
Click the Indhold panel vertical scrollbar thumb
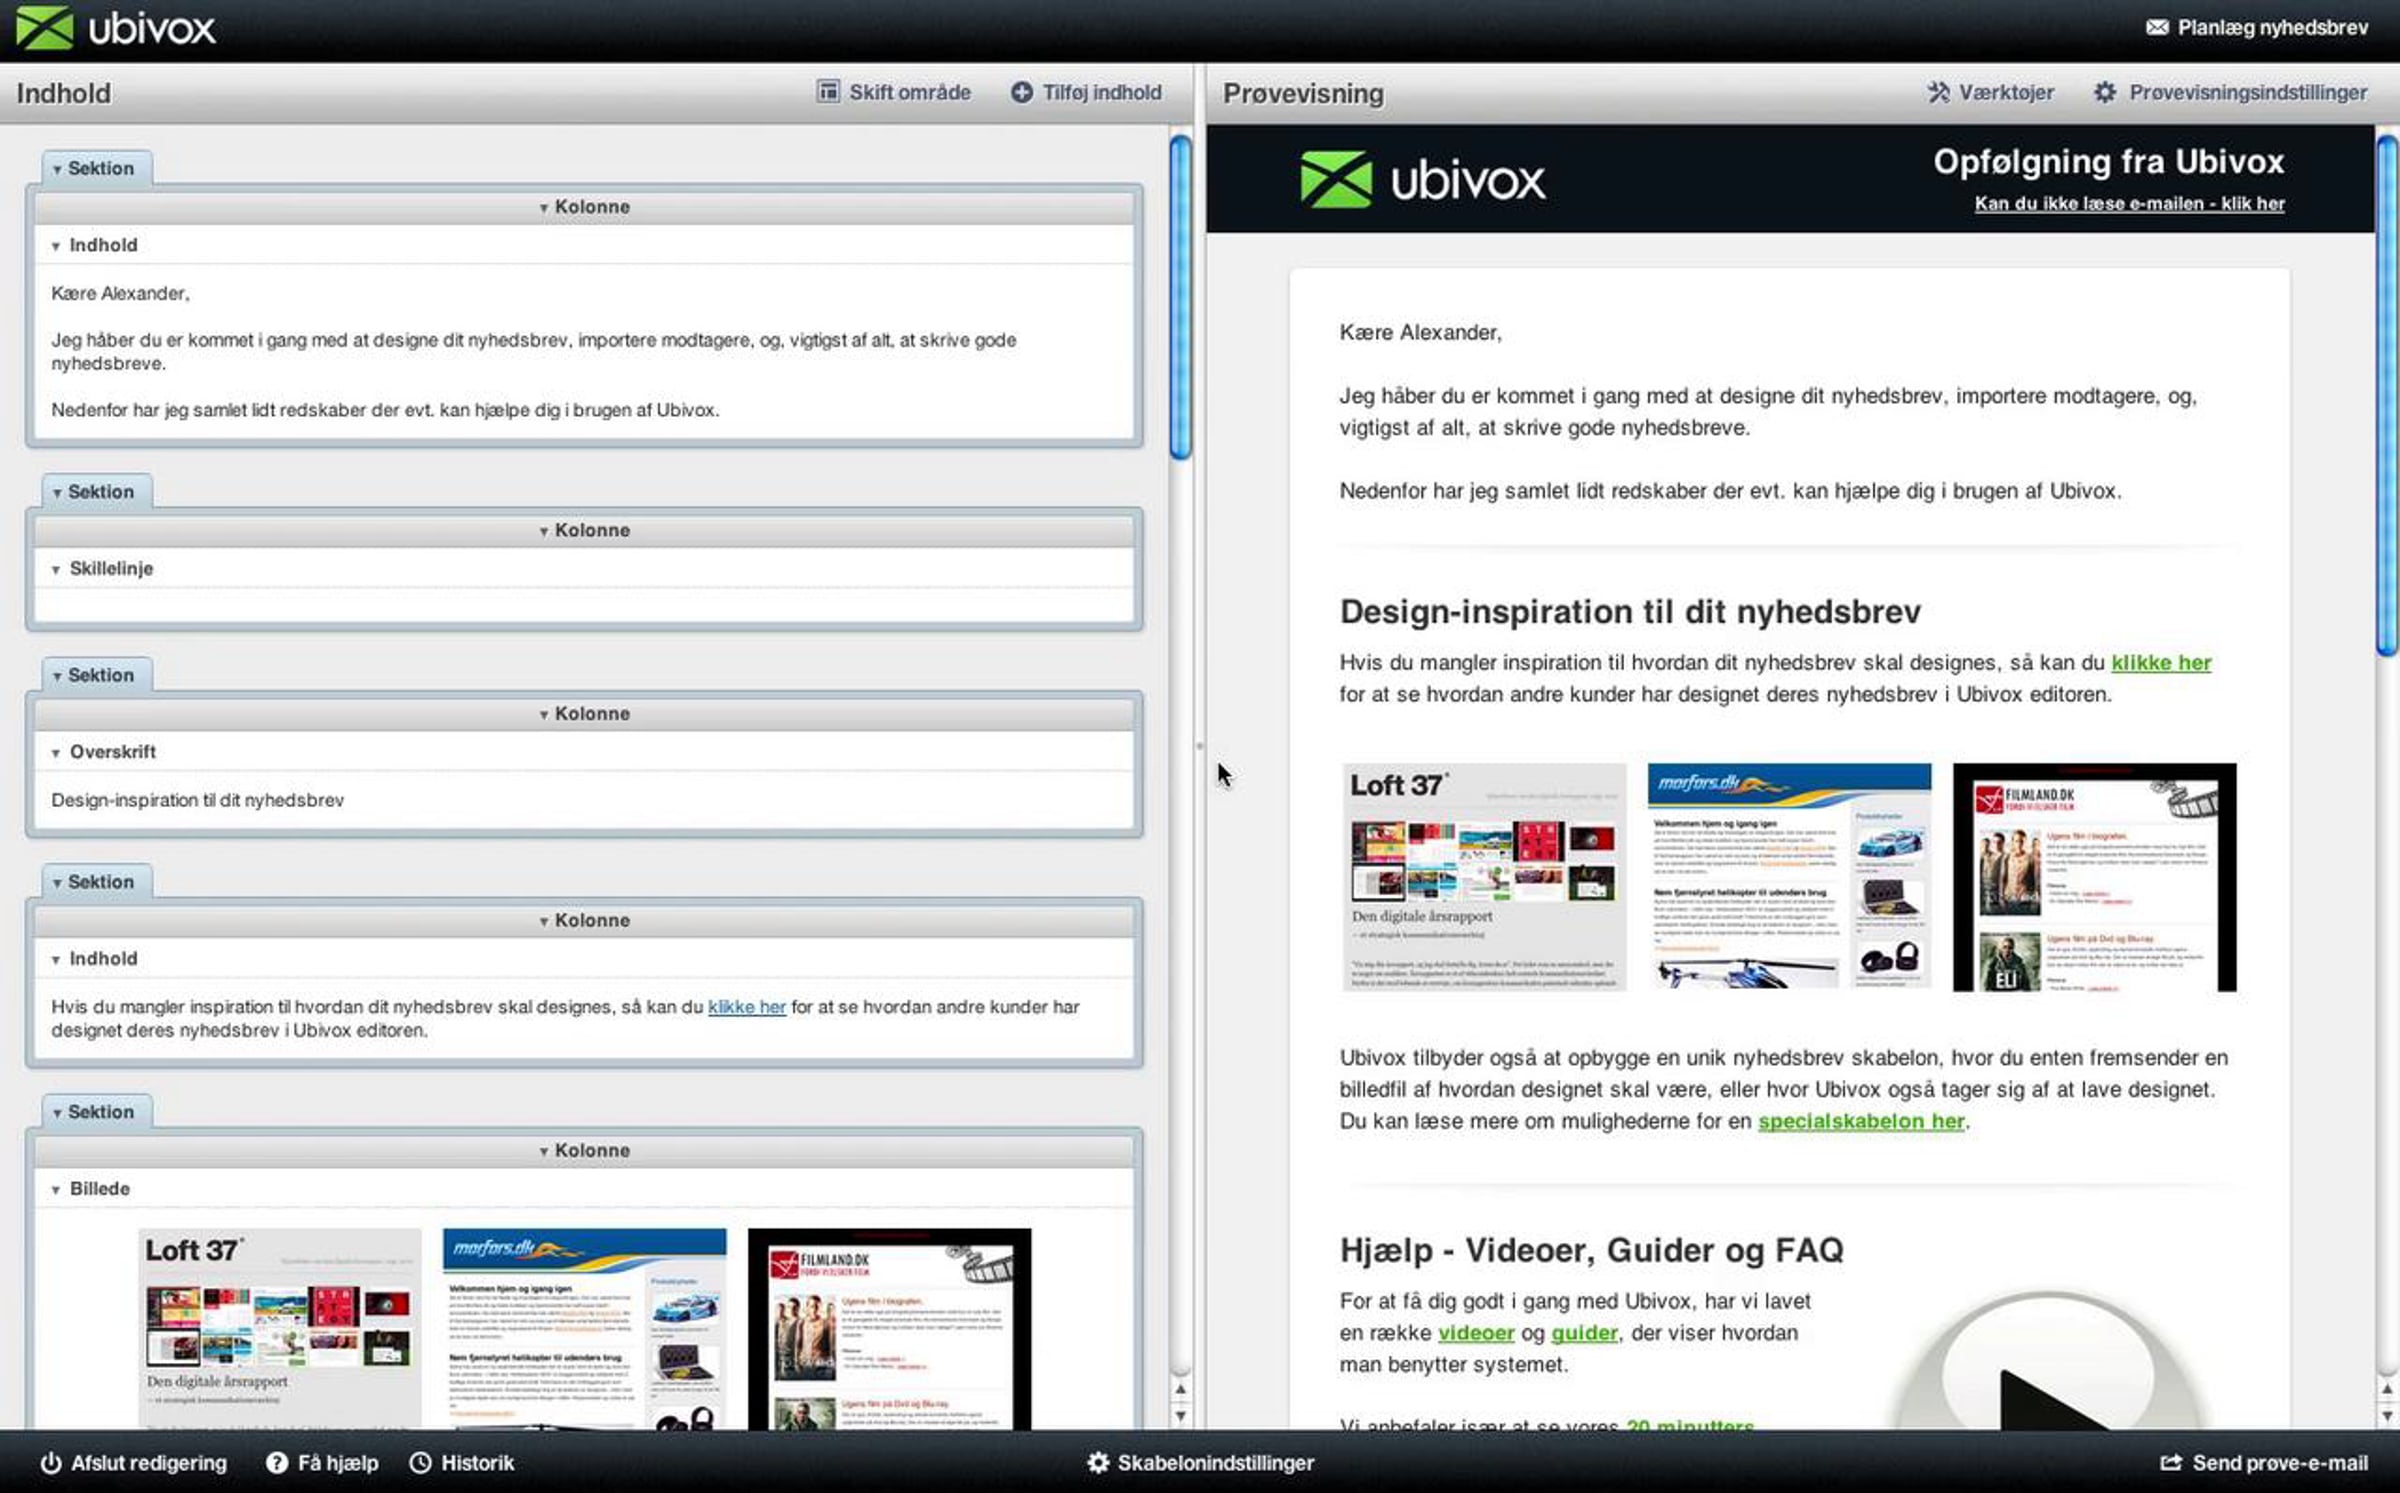1181,297
